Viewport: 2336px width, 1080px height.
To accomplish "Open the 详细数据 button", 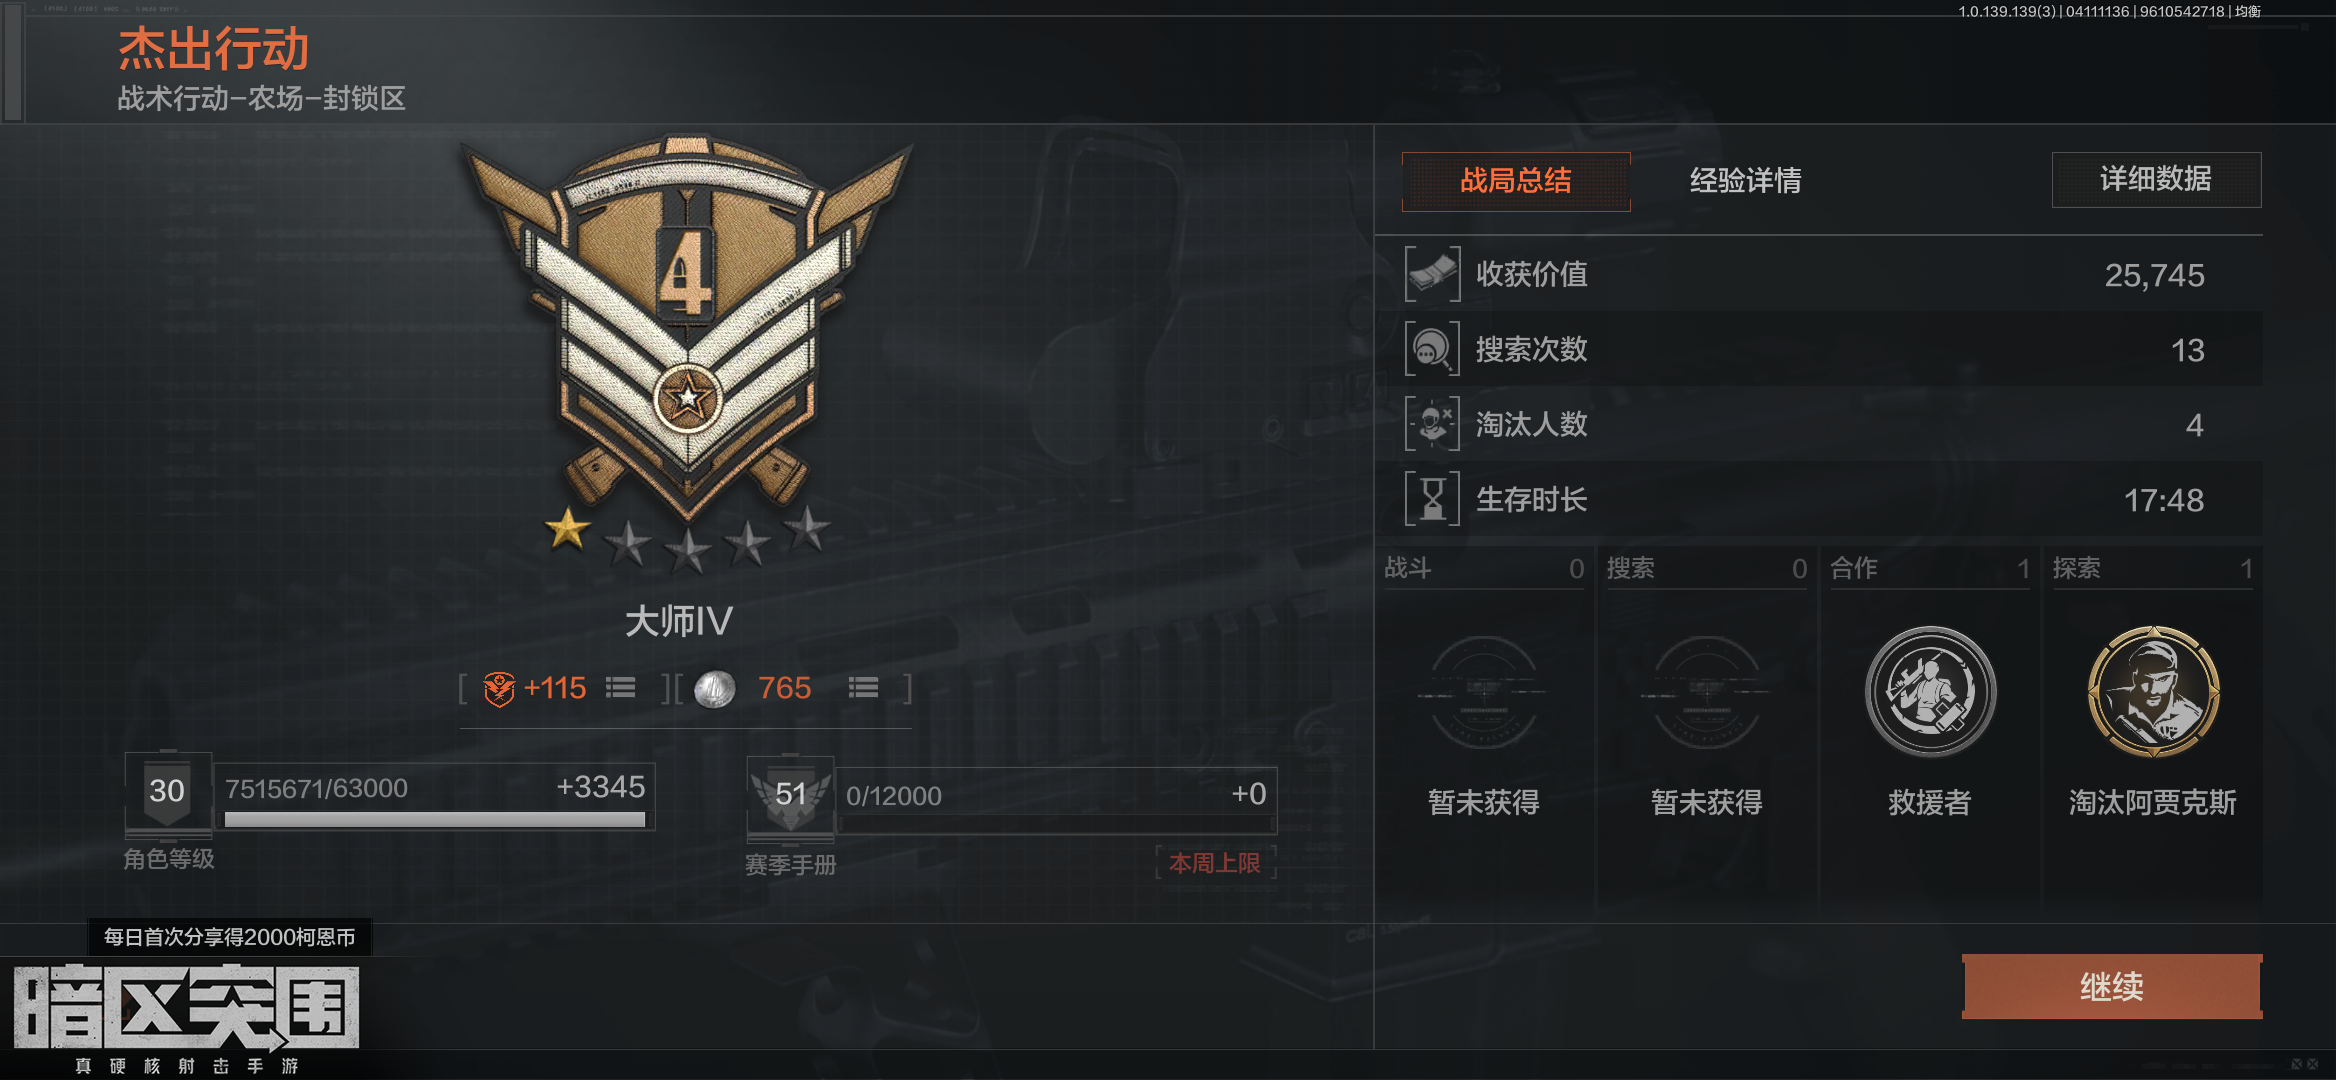I will tap(2156, 180).
